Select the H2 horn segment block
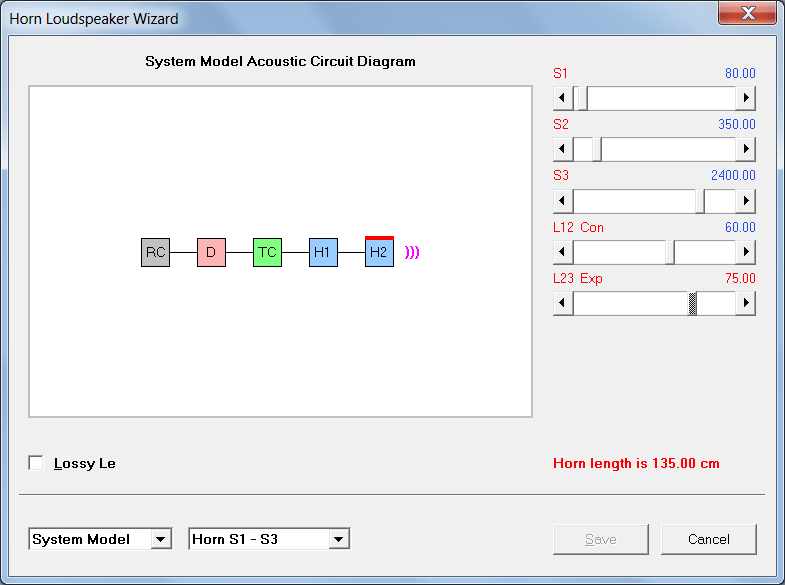Screen dimensions: 785x585 (x=379, y=252)
